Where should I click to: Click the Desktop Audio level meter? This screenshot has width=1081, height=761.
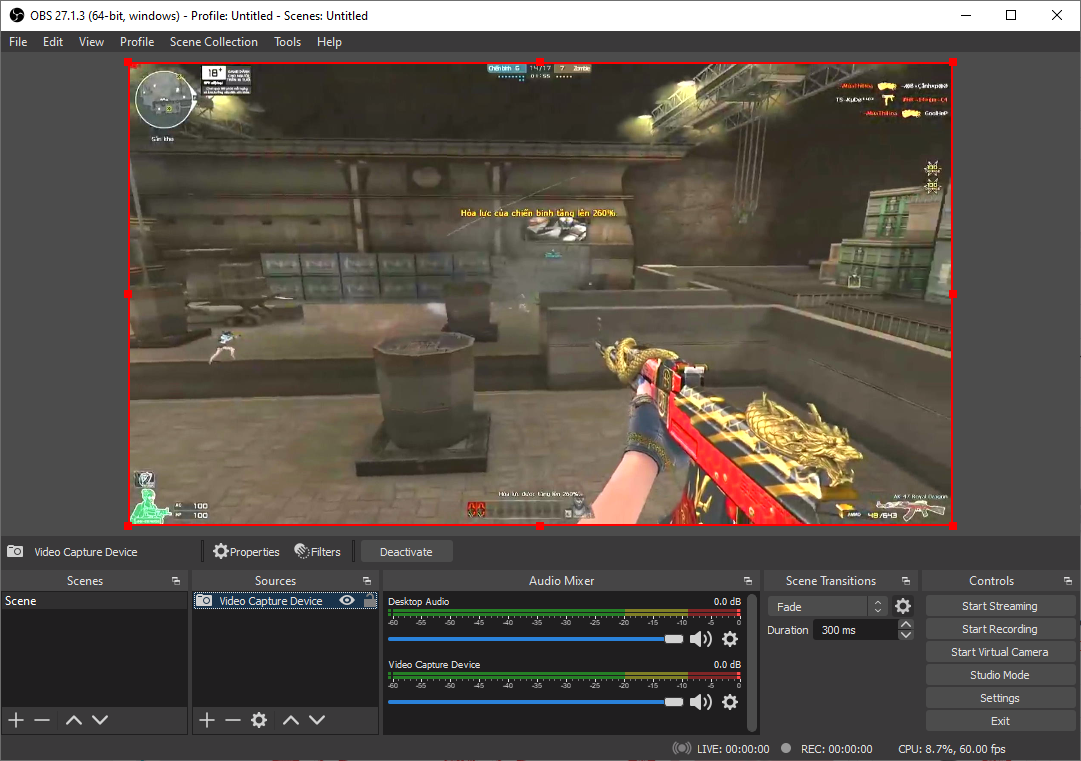tap(564, 612)
